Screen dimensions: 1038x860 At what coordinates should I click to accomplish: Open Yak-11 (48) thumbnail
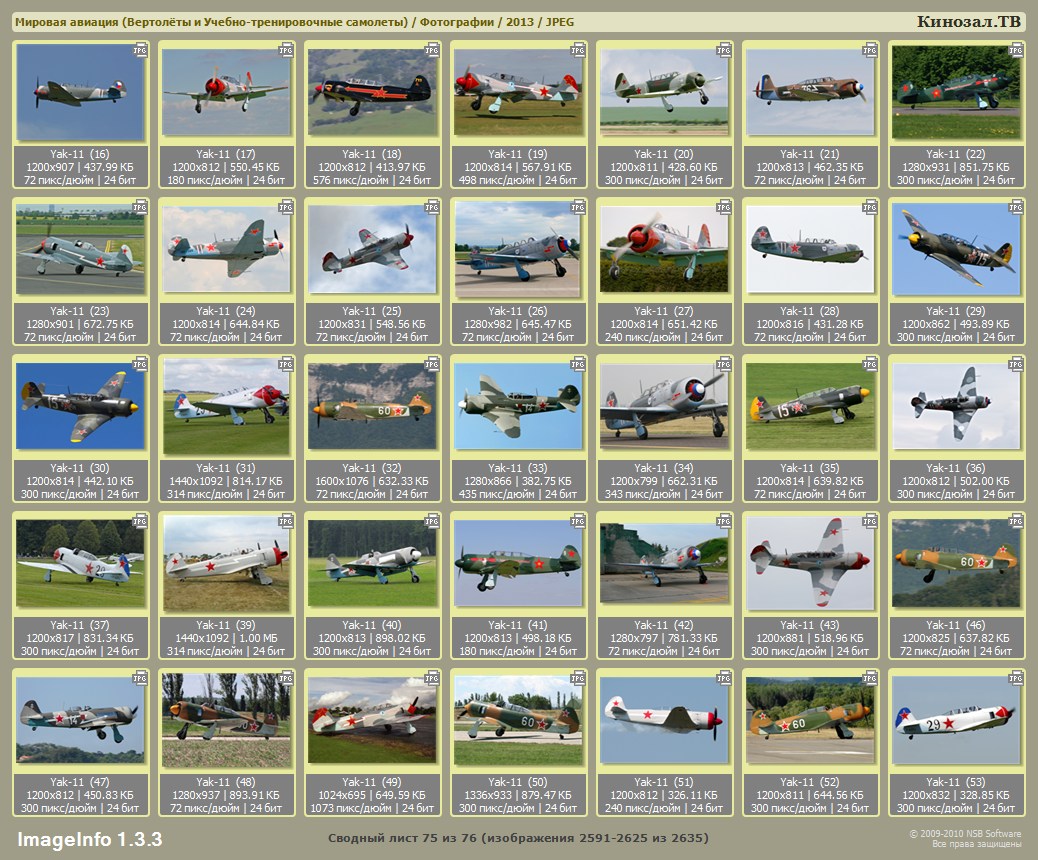point(226,720)
